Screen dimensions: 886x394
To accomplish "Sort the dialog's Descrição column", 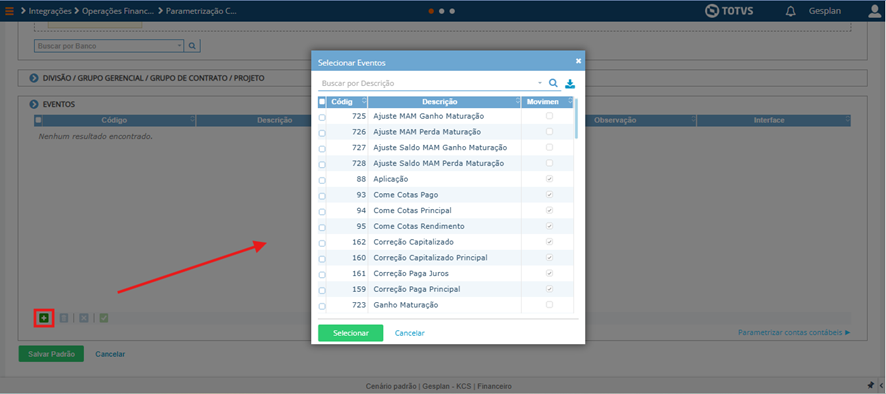I will coord(518,102).
